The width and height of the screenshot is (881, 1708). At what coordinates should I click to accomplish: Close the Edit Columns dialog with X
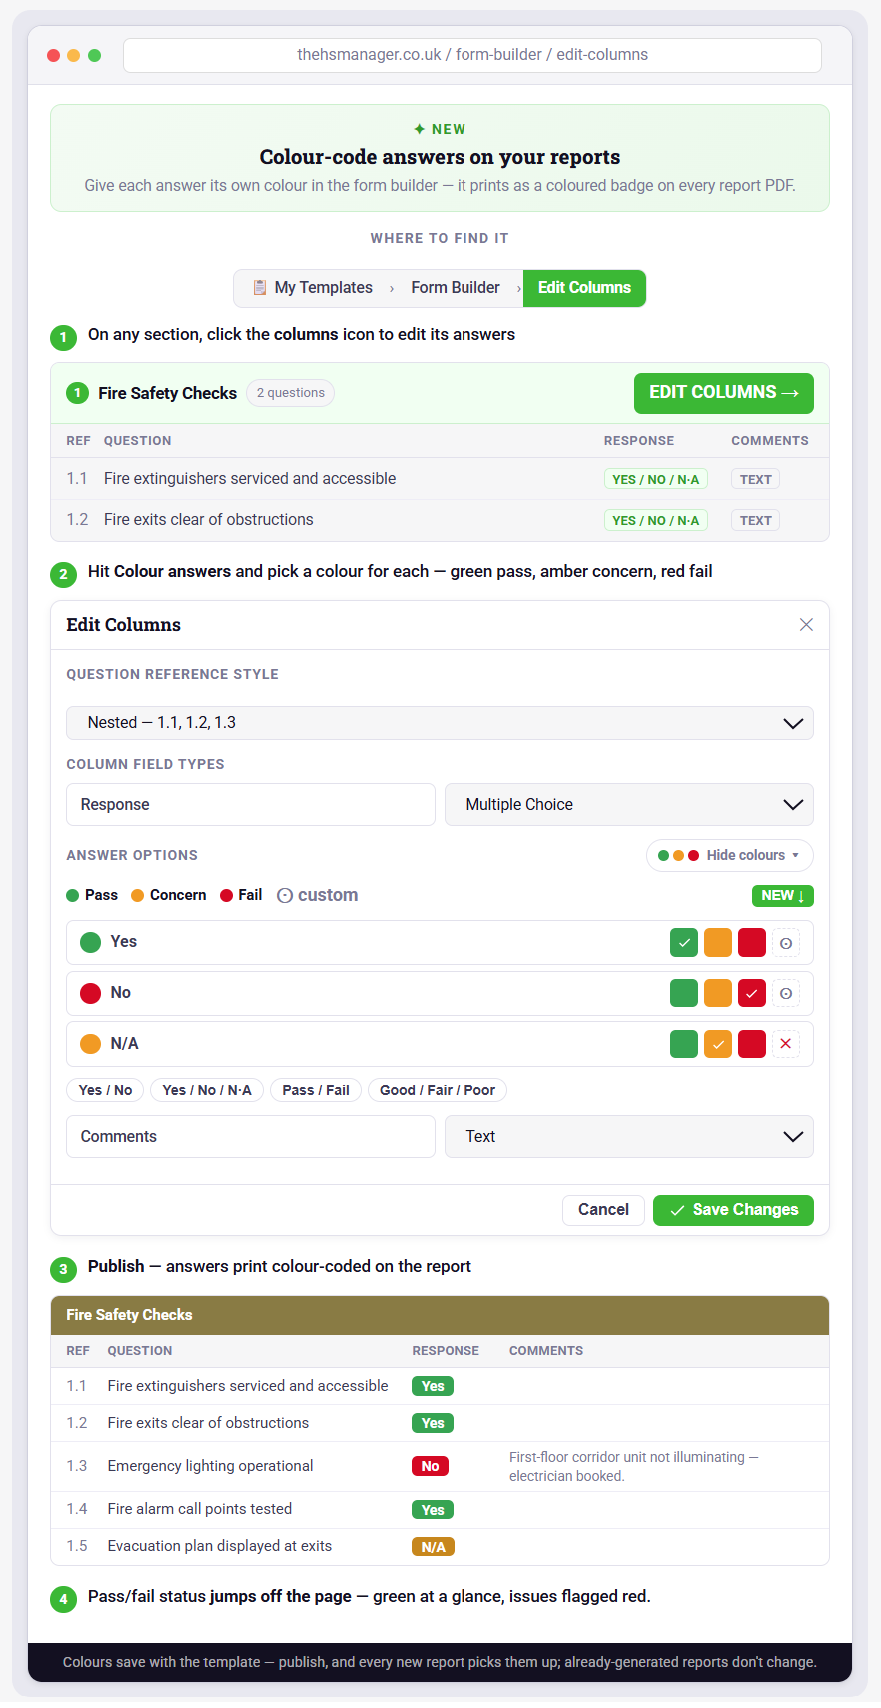(806, 625)
